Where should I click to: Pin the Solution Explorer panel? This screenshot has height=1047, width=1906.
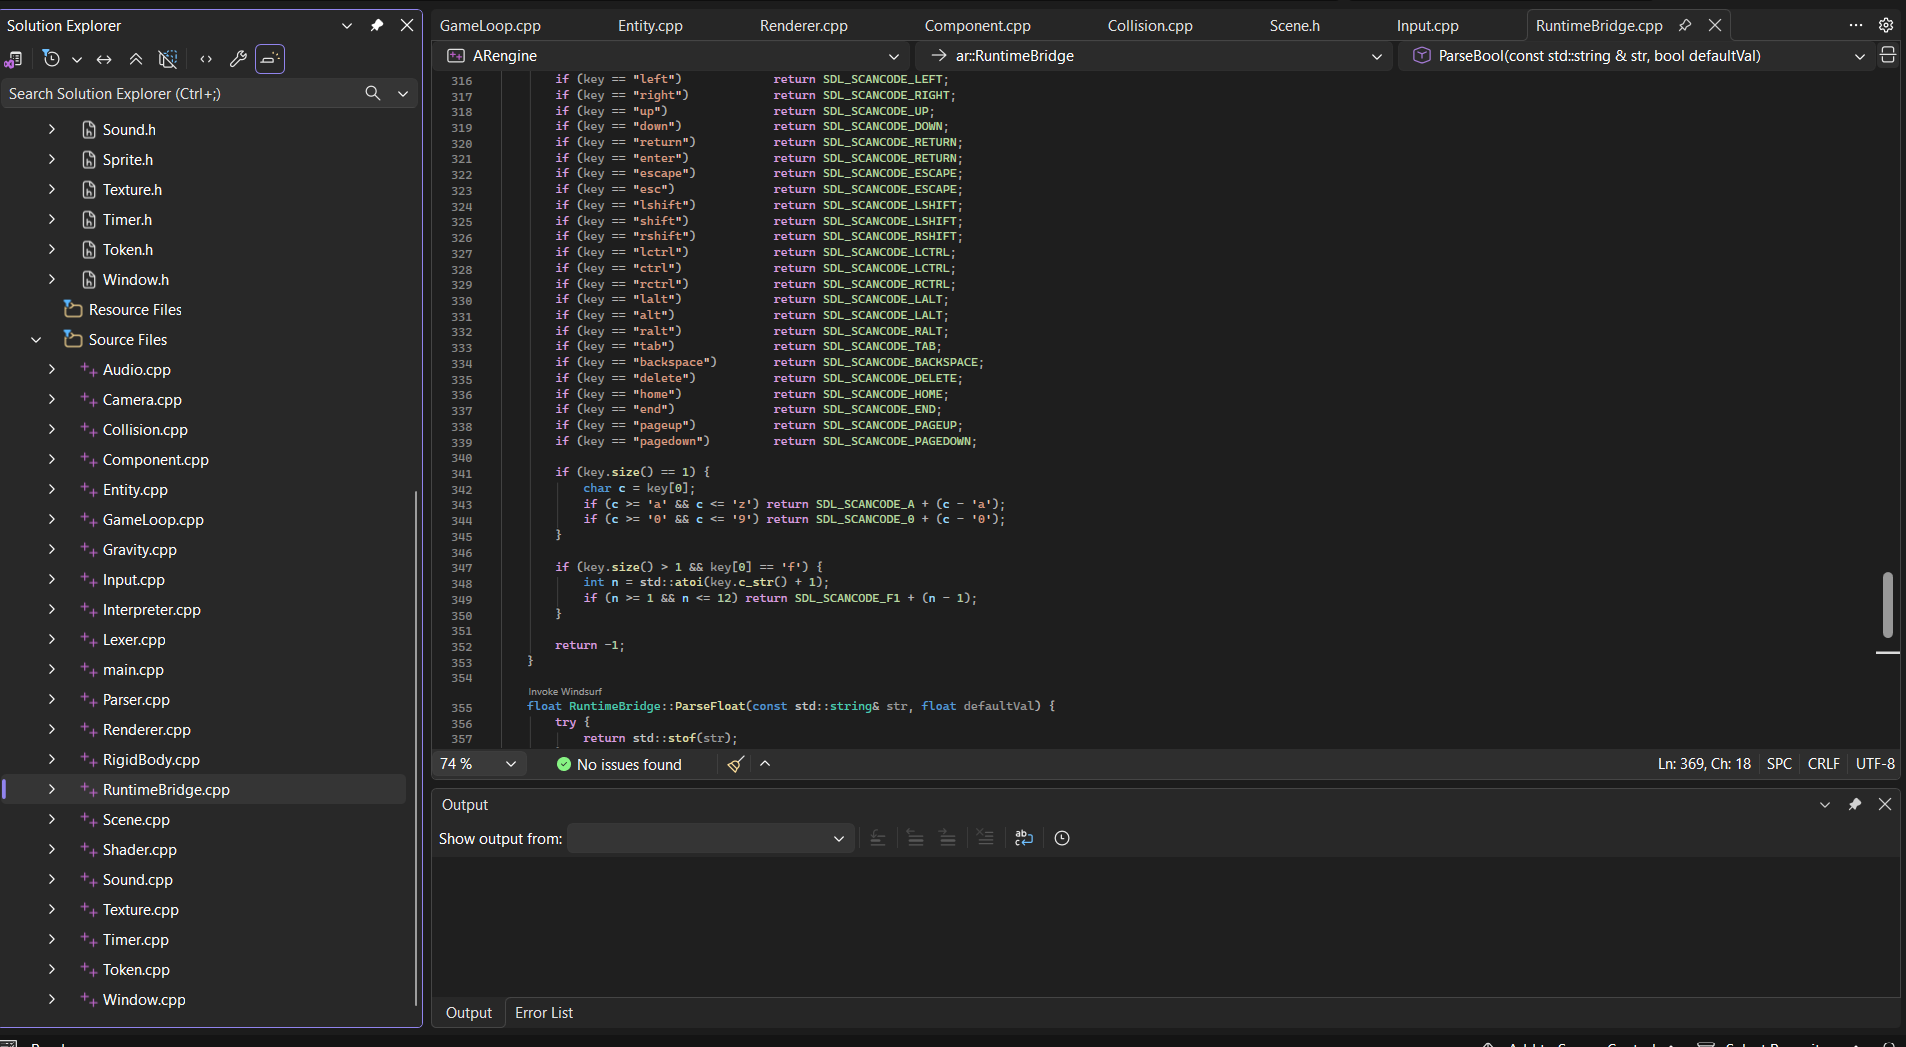click(x=377, y=25)
